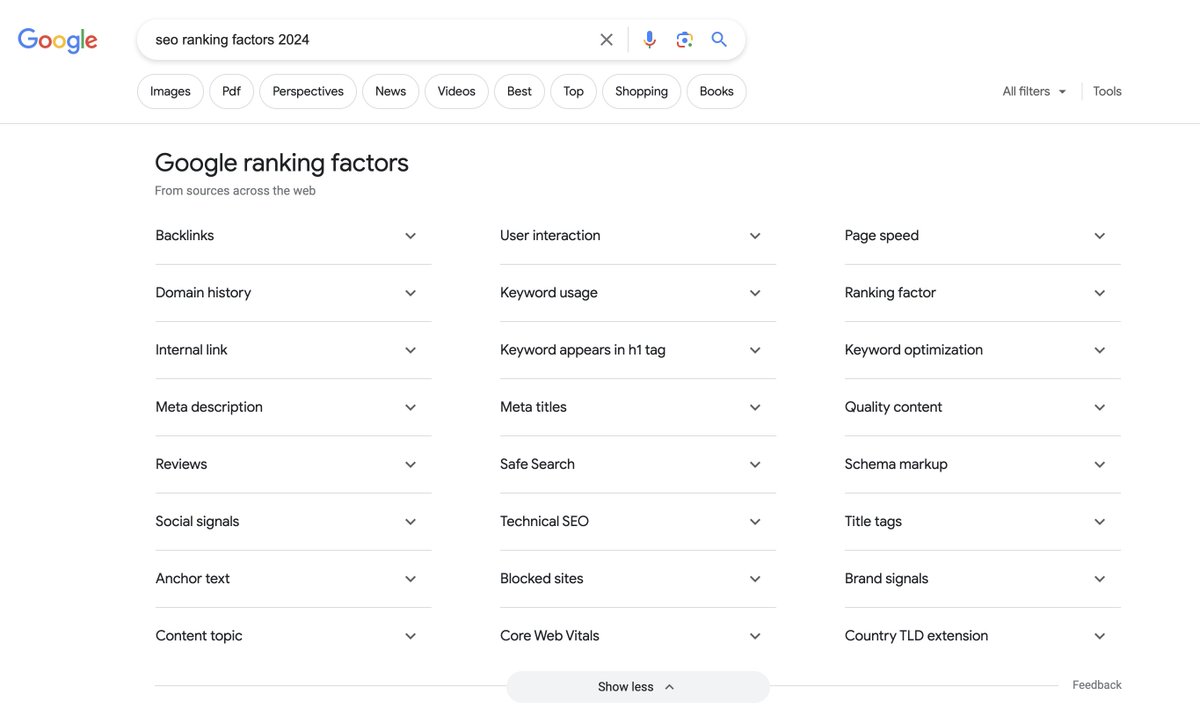
Task: Expand the Technical SEO chevron
Action: pos(755,521)
